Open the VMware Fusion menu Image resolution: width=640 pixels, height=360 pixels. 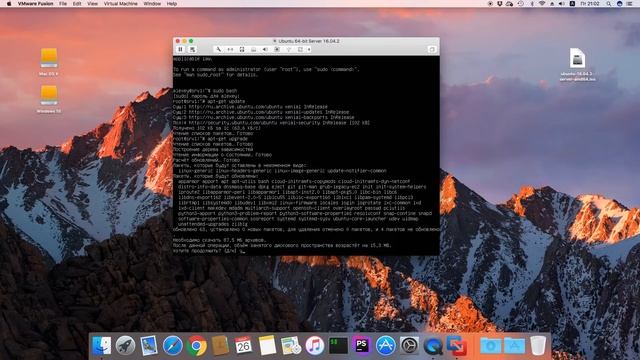point(36,4)
